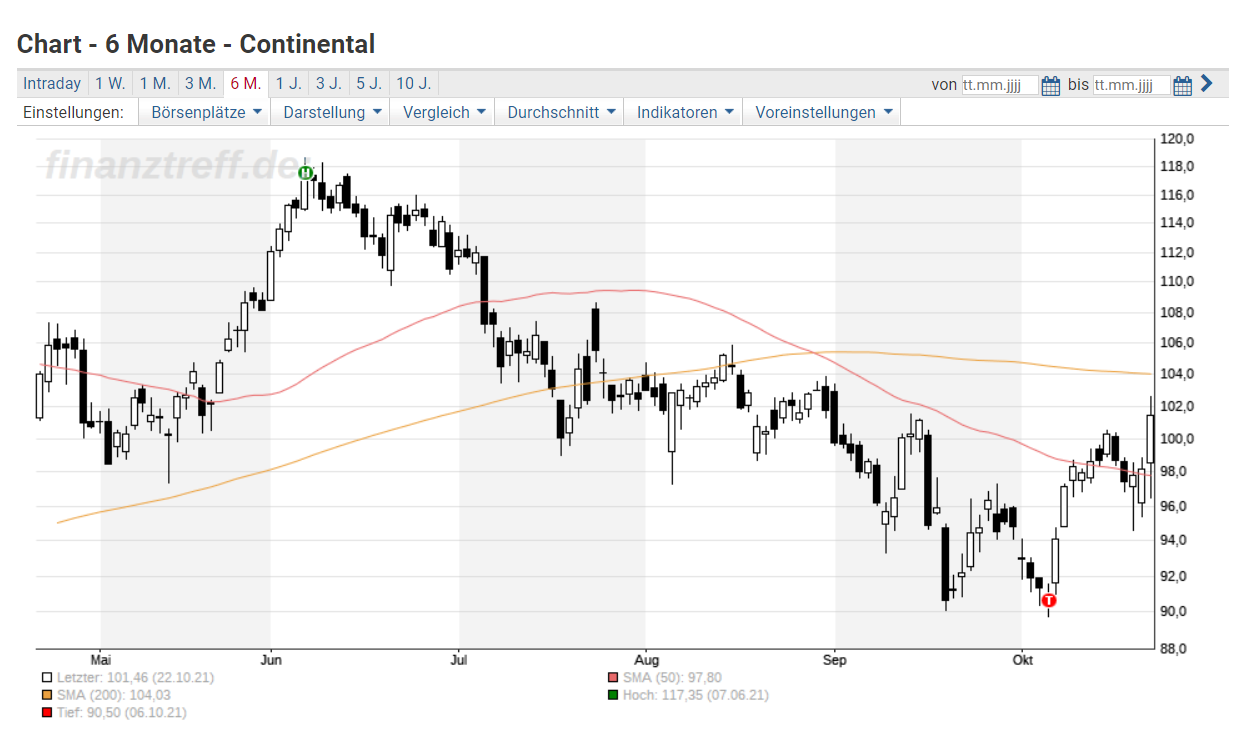
Task: Open the 'bis' date calendar picker
Action: [1182, 85]
